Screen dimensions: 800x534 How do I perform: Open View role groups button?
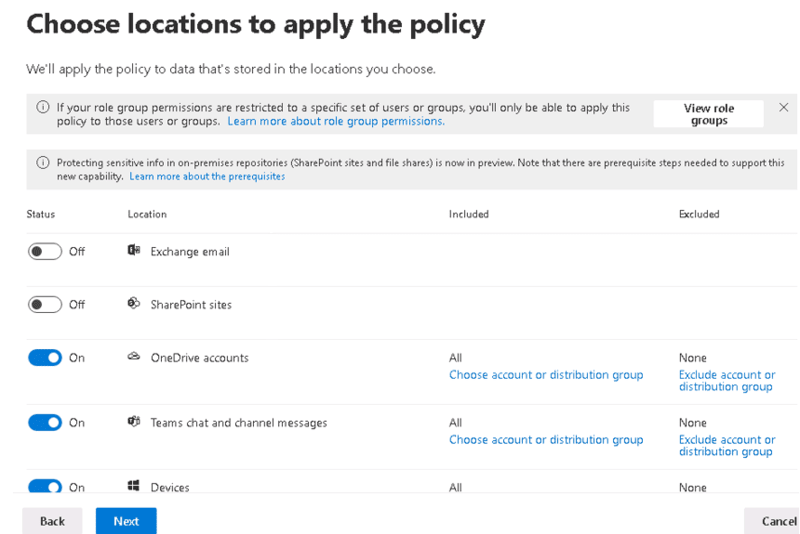(709, 114)
